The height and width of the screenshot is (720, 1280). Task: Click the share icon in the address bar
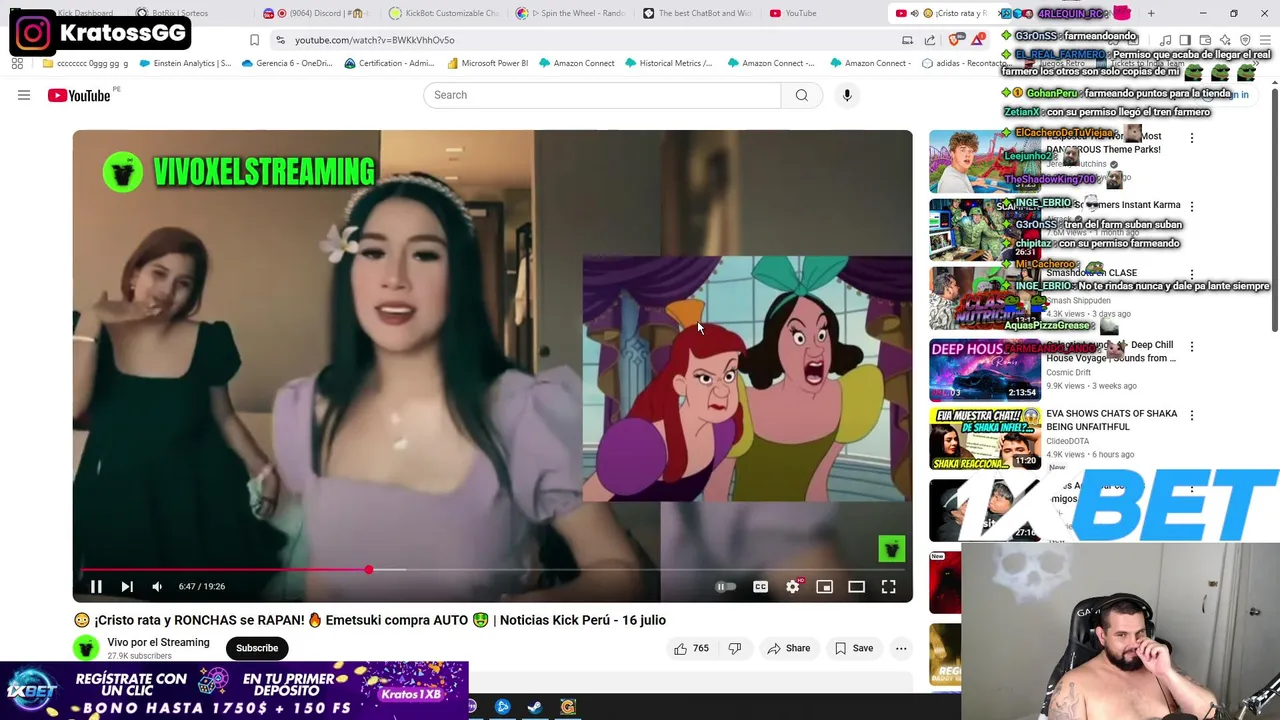(x=930, y=40)
